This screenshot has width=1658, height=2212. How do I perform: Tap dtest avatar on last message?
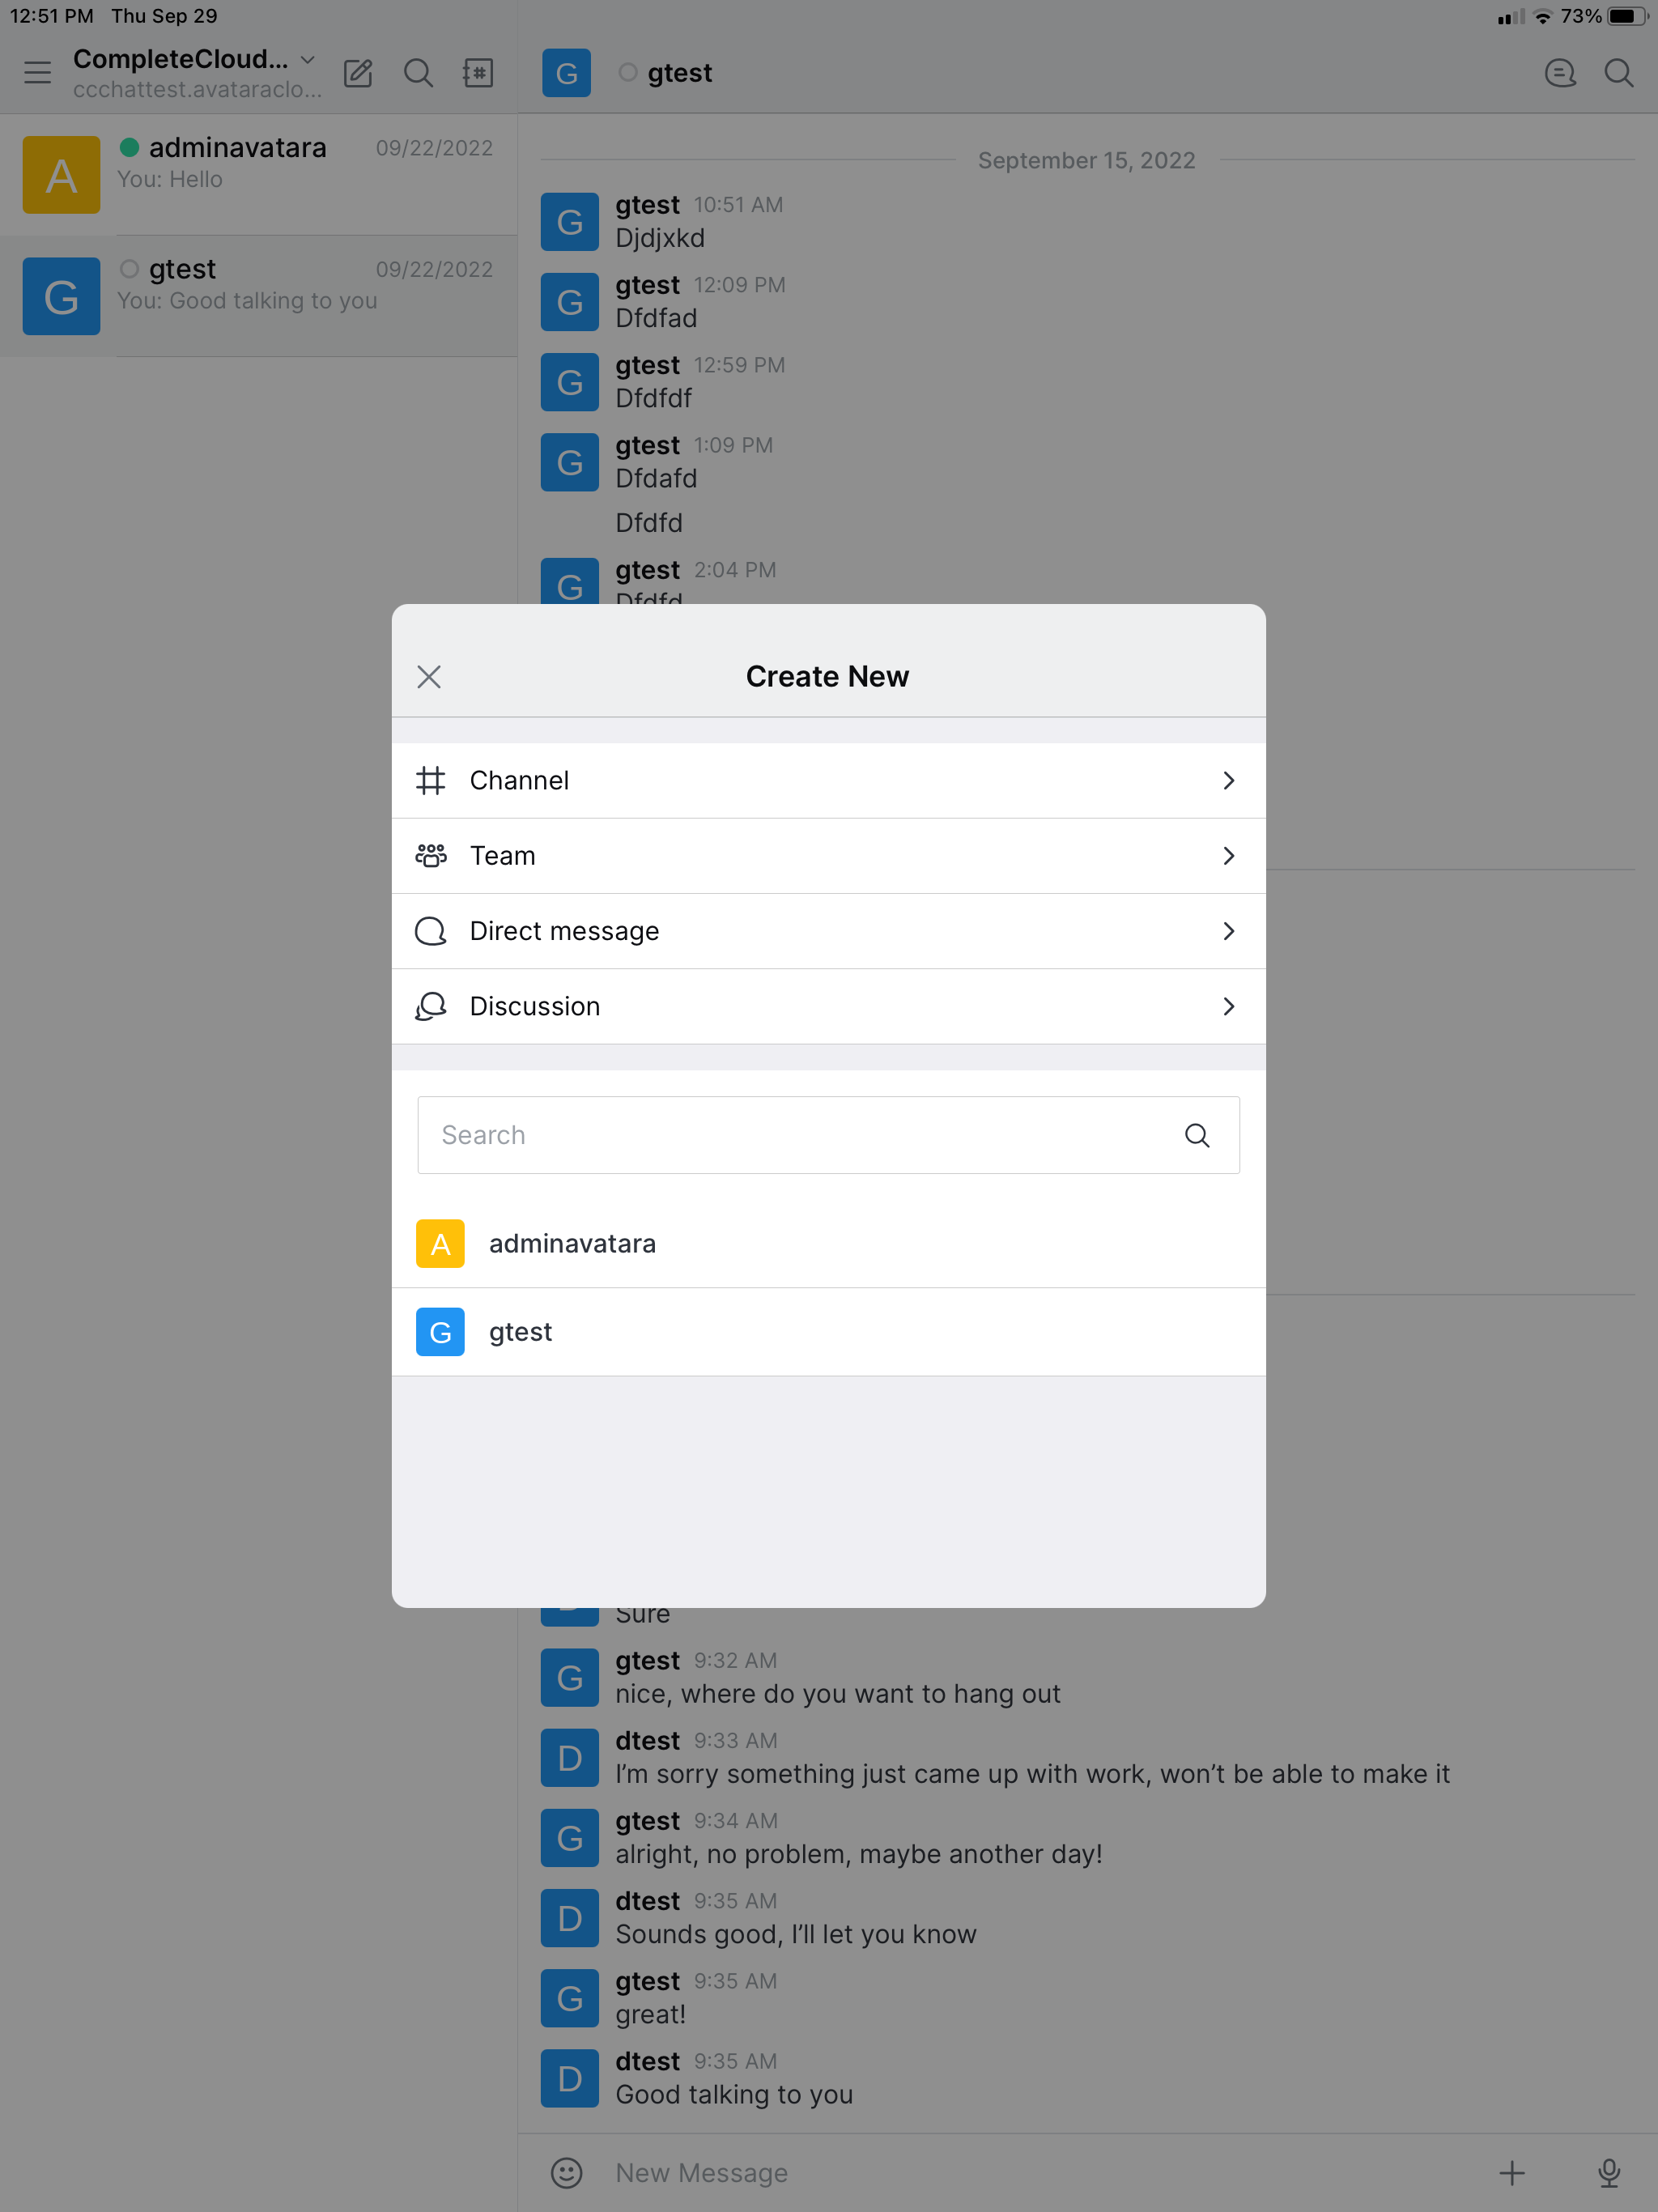coord(570,2078)
